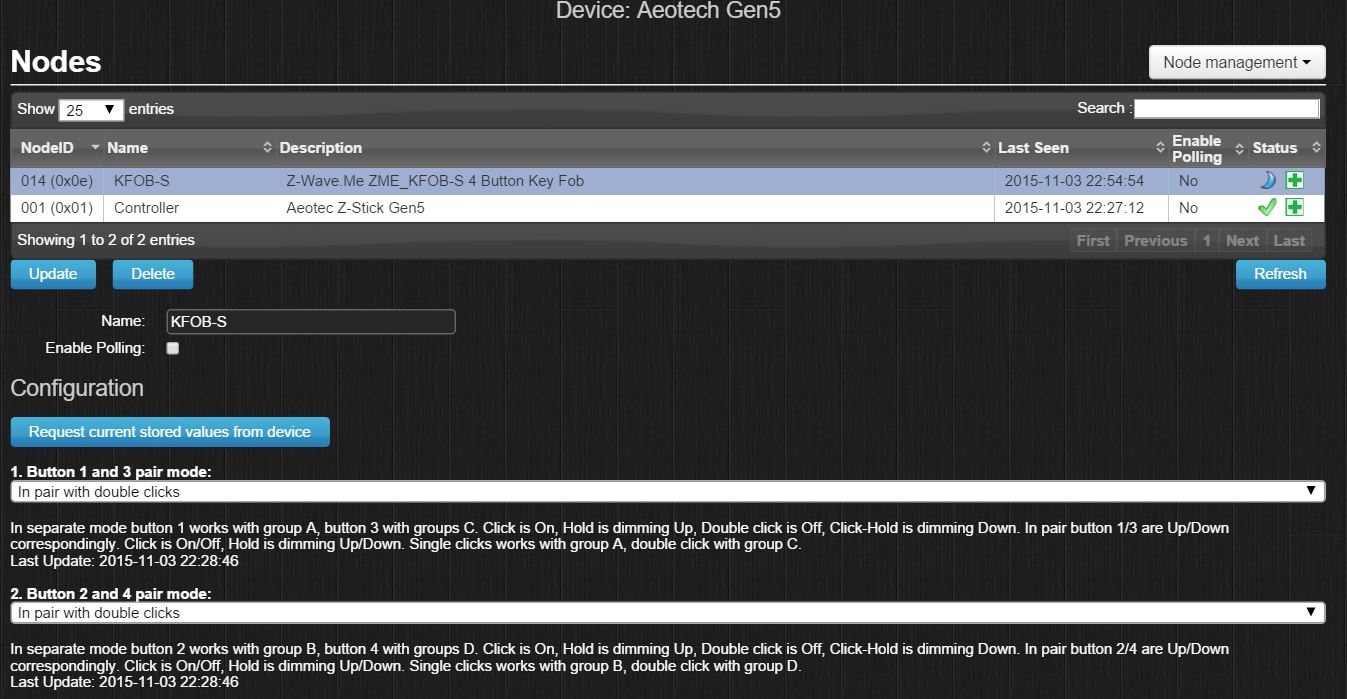Click the Nodes page heading

point(56,62)
